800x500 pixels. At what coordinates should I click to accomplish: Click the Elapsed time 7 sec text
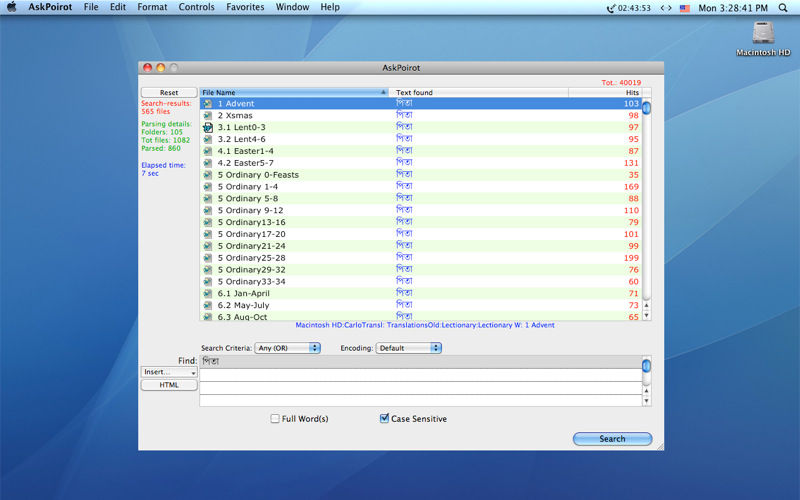(163, 169)
